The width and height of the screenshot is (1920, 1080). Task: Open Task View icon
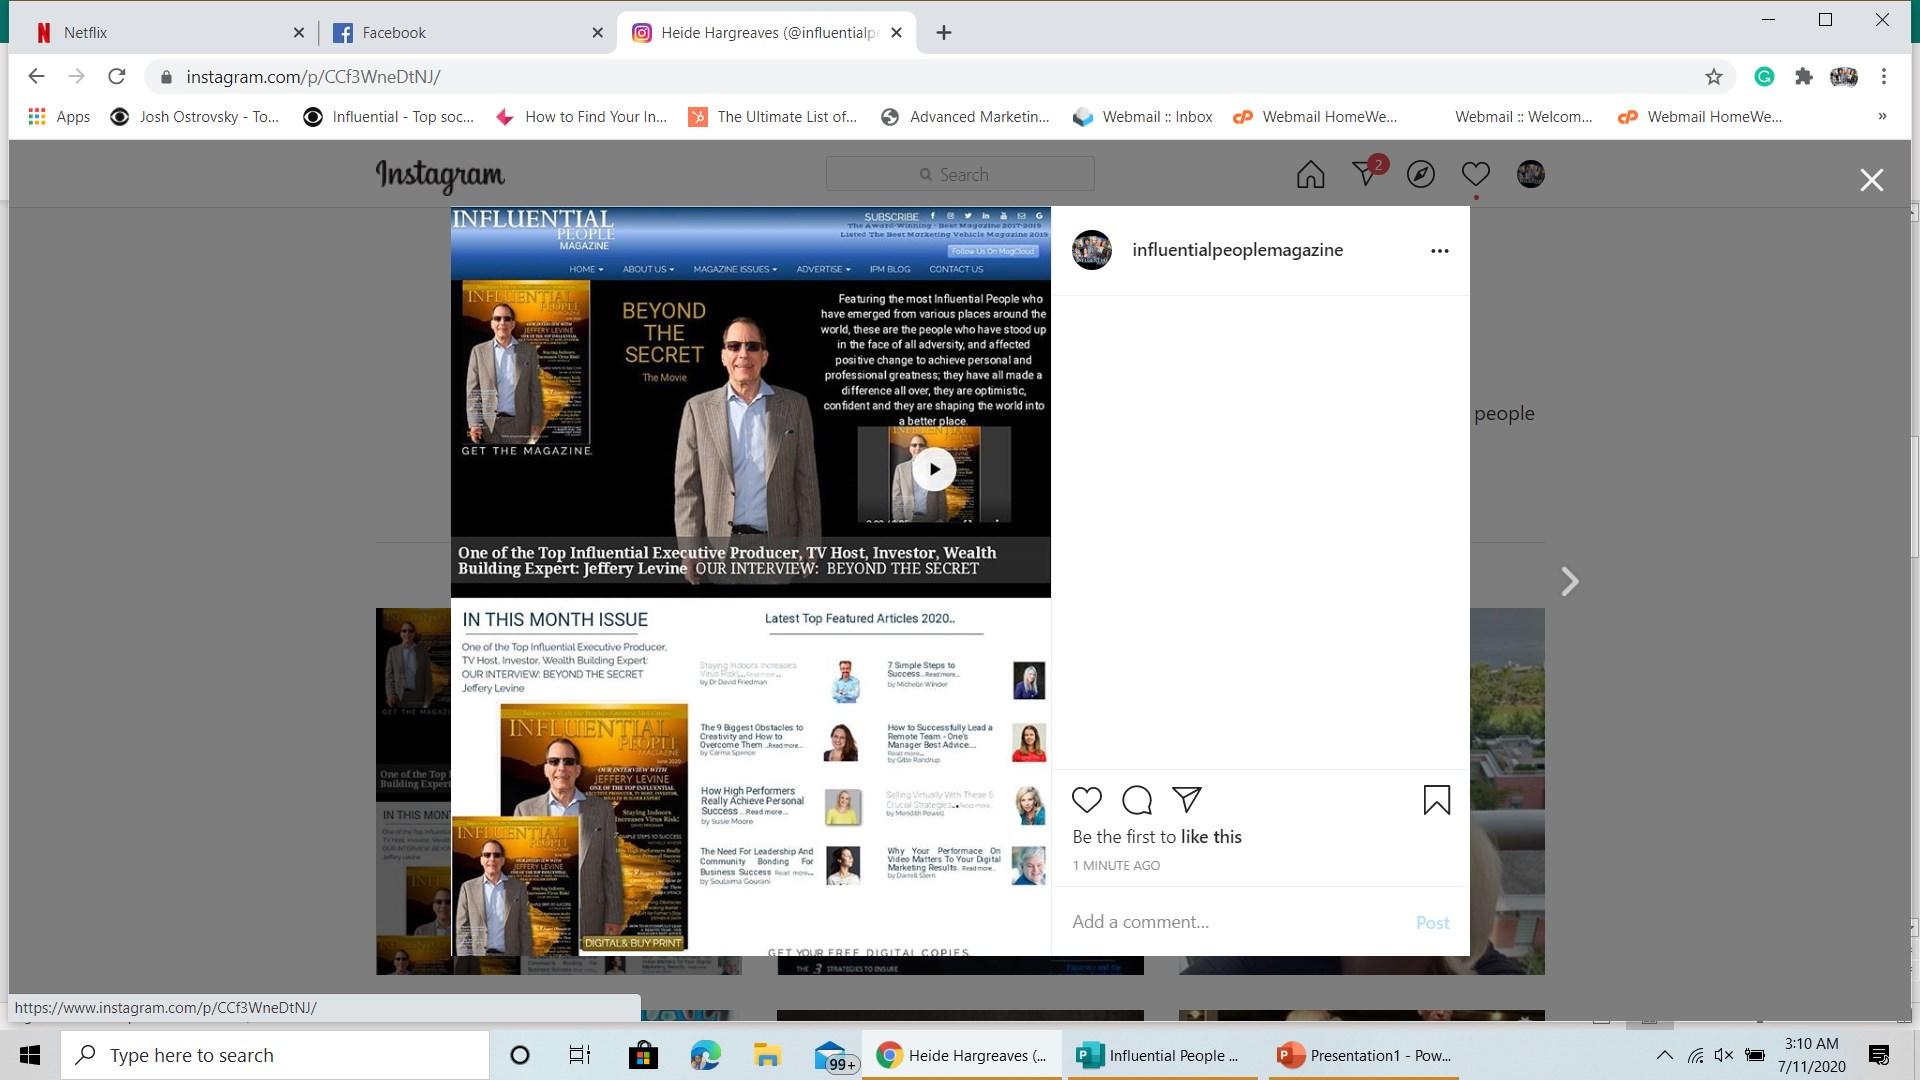click(x=580, y=1055)
